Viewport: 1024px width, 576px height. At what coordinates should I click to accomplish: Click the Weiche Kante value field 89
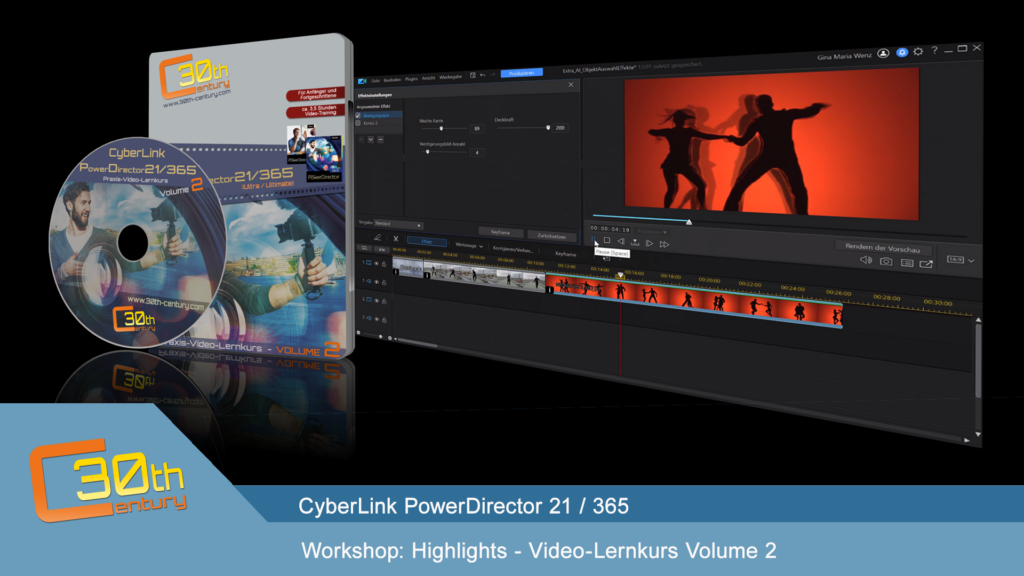[x=477, y=129]
